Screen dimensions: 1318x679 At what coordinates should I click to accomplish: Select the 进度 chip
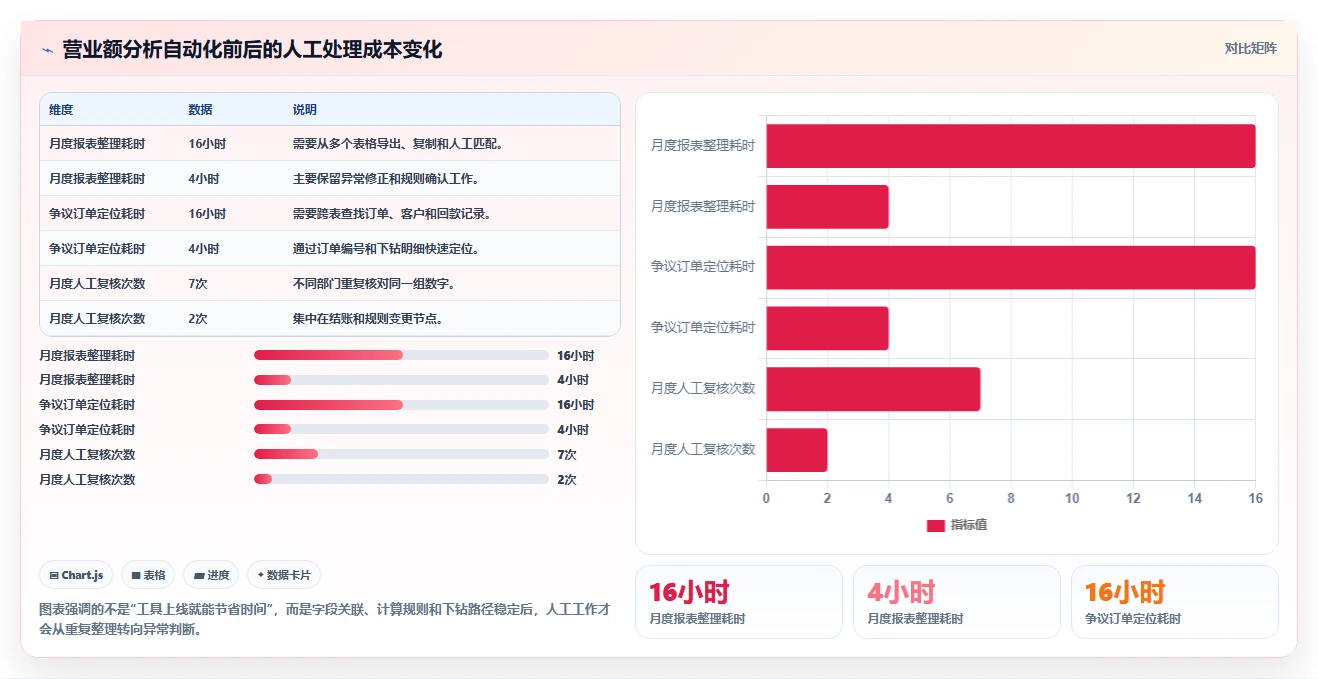(x=211, y=575)
